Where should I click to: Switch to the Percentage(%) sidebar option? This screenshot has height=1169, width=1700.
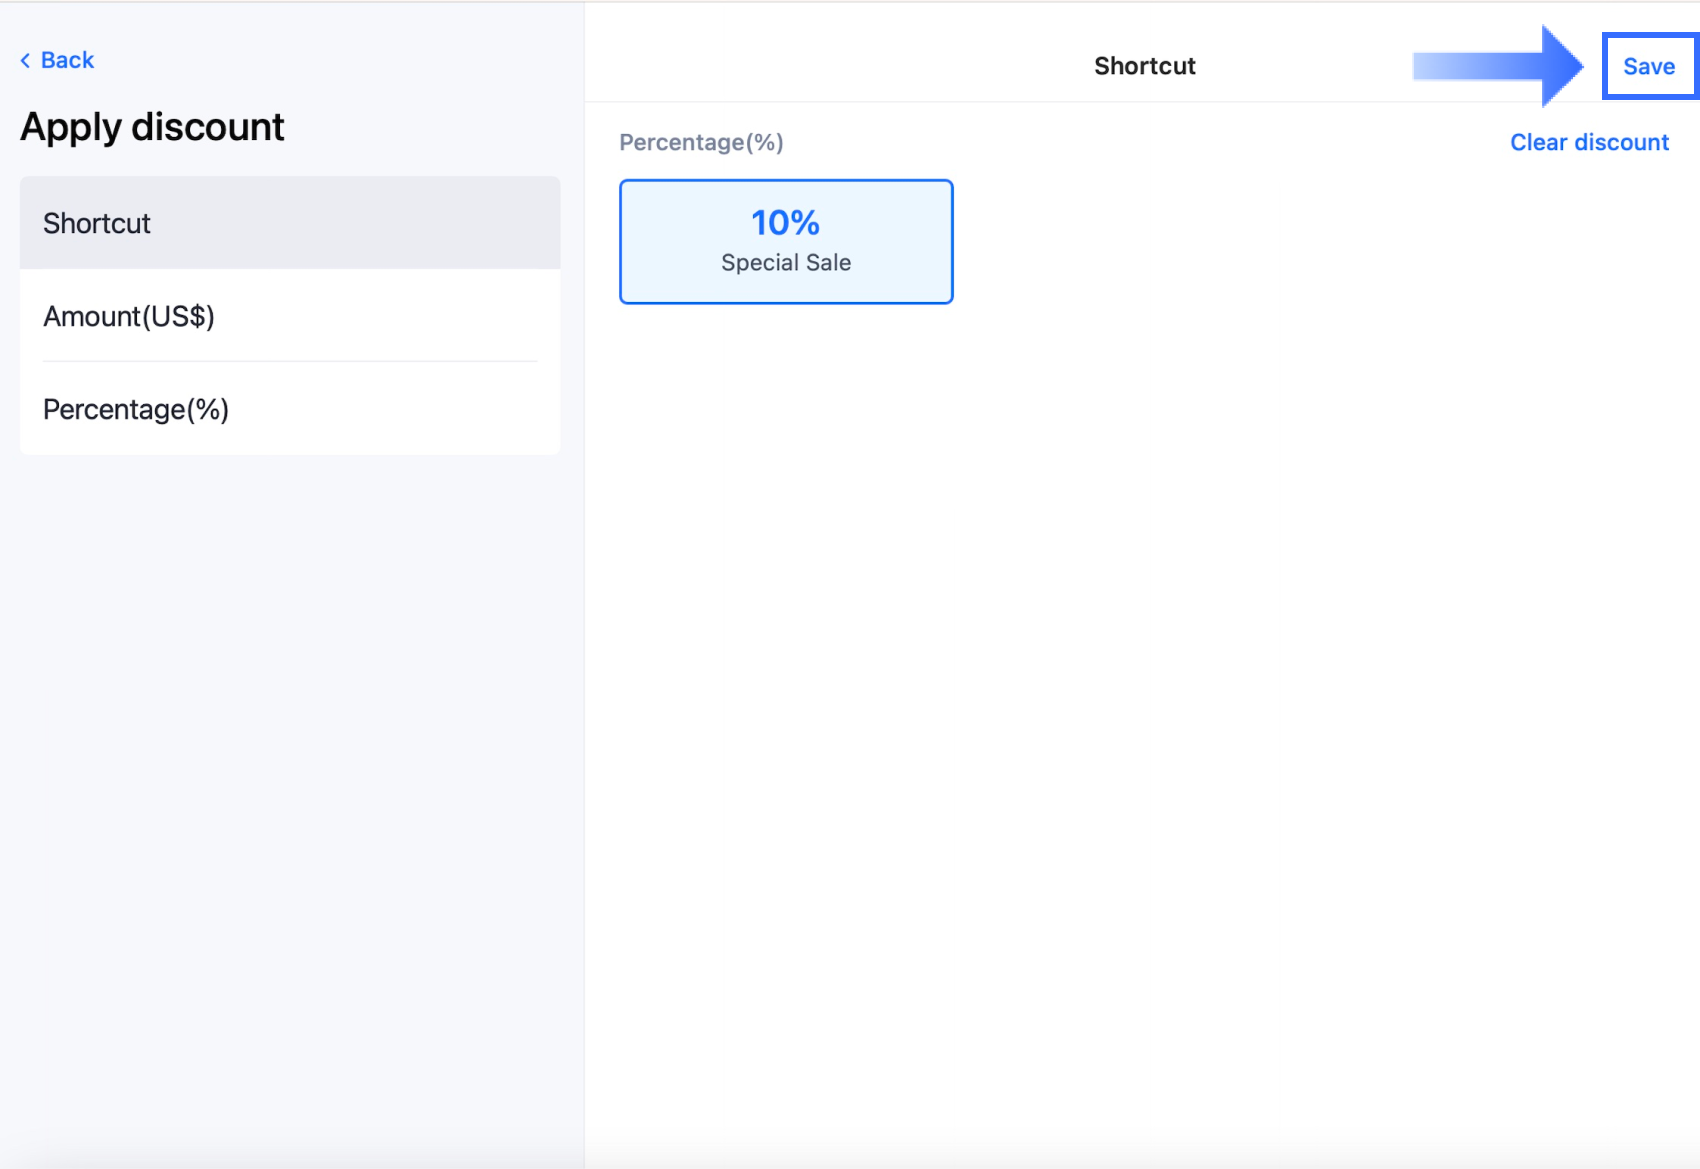tap(136, 409)
